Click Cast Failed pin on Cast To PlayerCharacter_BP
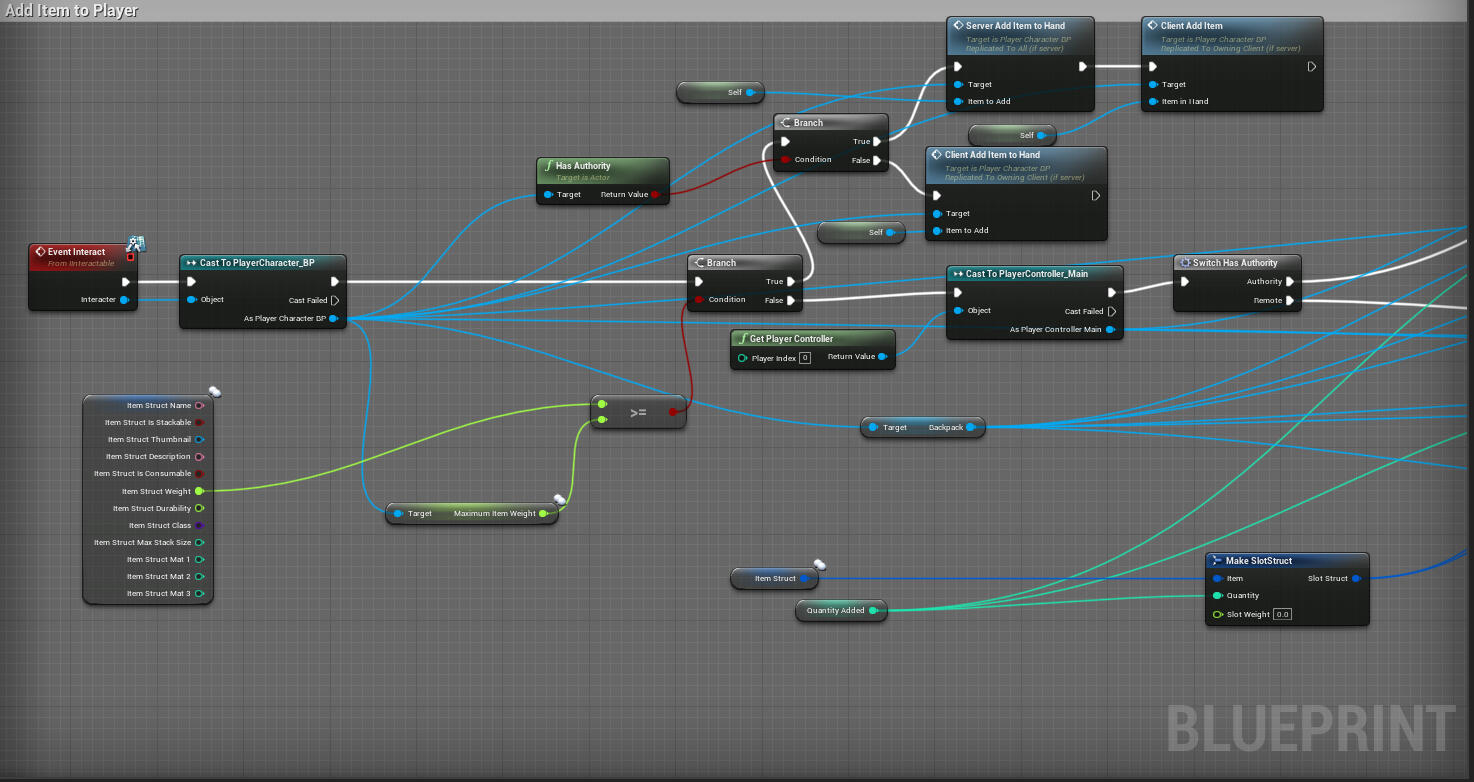The height and width of the screenshot is (782, 1474). [x=334, y=300]
